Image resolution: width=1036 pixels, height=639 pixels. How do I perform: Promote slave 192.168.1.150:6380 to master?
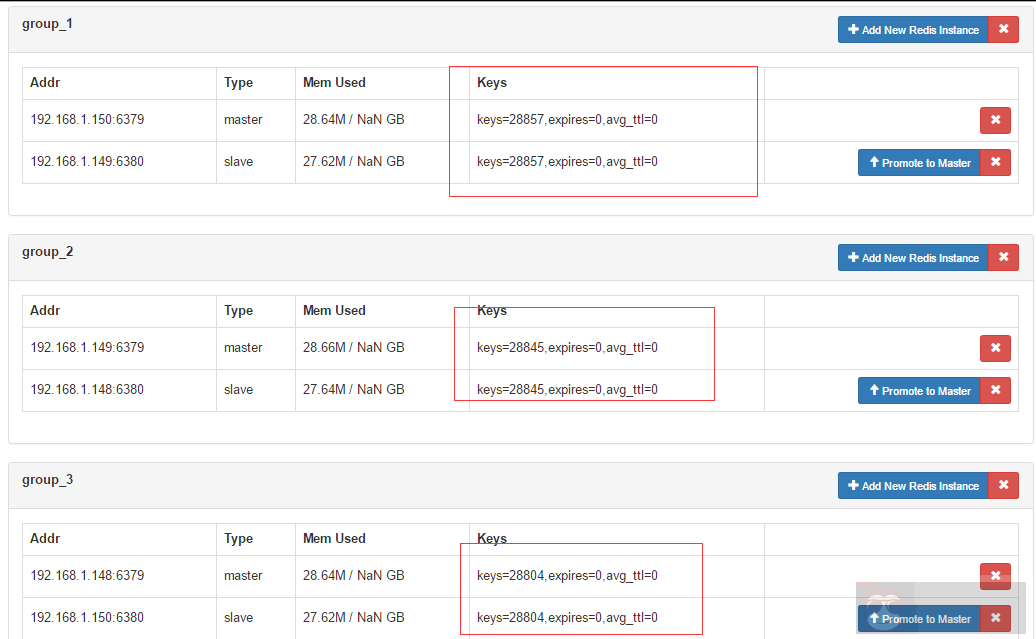coord(919,618)
